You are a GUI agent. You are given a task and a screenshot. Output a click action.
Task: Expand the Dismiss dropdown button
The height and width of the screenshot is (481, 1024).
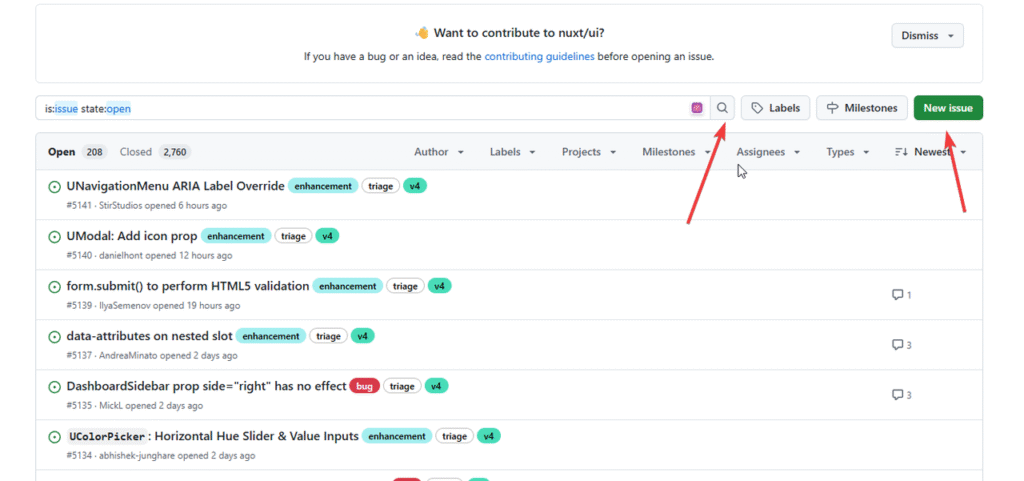coord(927,36)
